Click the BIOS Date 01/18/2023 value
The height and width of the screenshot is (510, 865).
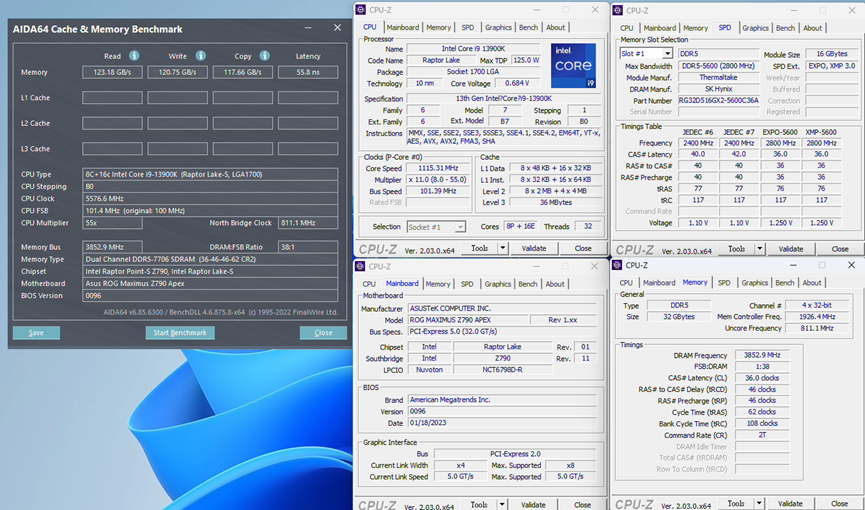click(502, 423)
